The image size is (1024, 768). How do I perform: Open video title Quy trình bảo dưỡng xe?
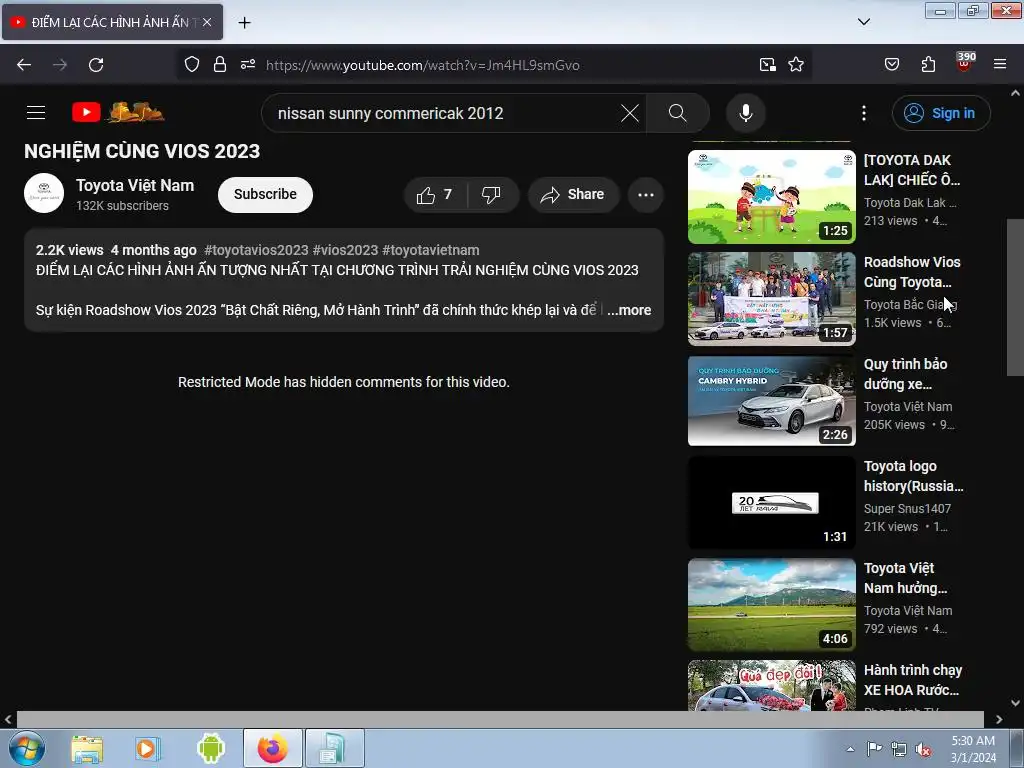pyautogui.click(x=905, y=374)
